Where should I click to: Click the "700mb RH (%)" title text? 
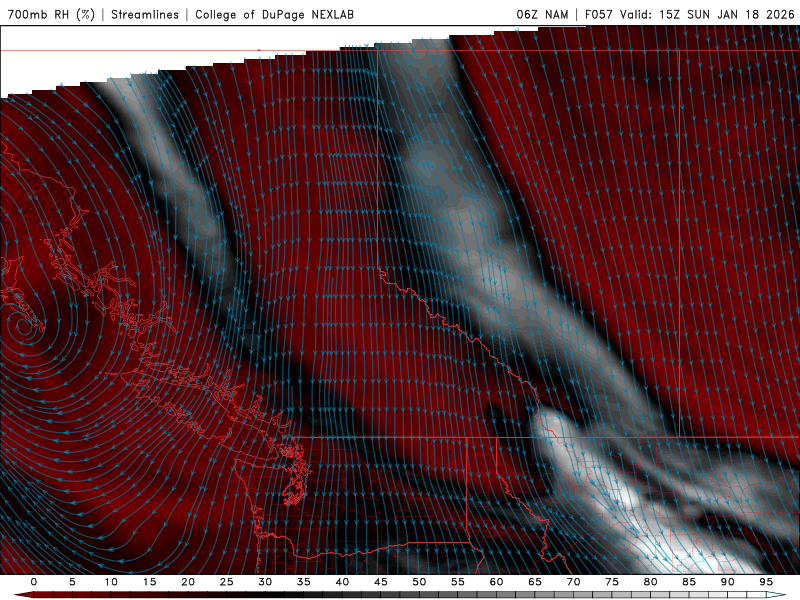(51, 14)
